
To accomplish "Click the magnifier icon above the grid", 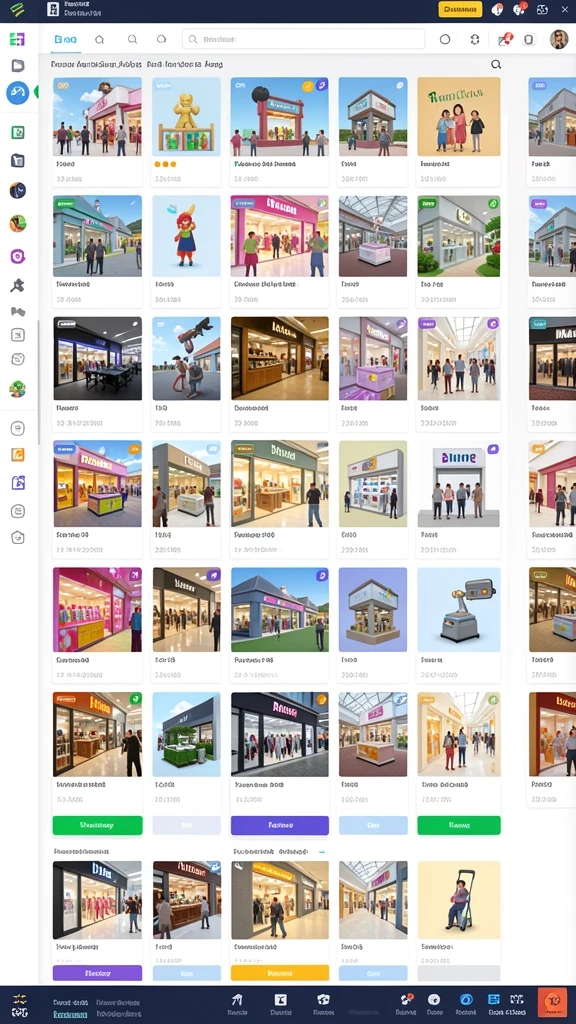I will [496, 64].
